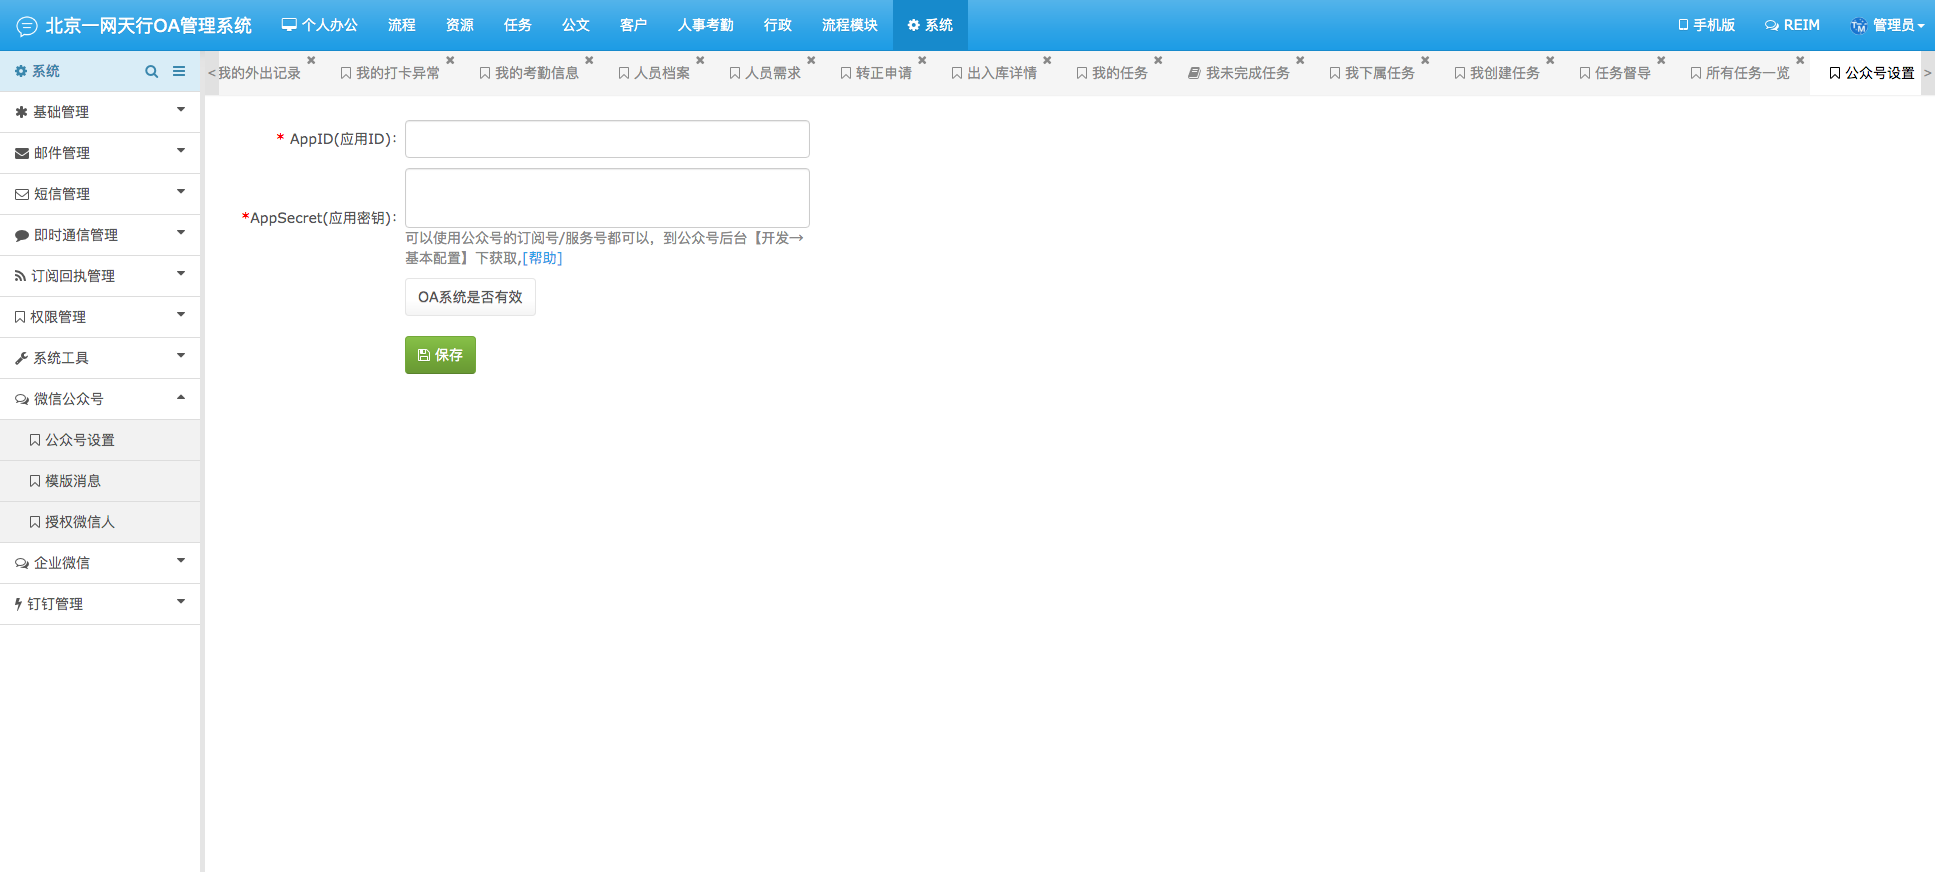Expand the 系统工具 sidebar section
Viewport: 1935px width, 872px height.
pos(100,358)
